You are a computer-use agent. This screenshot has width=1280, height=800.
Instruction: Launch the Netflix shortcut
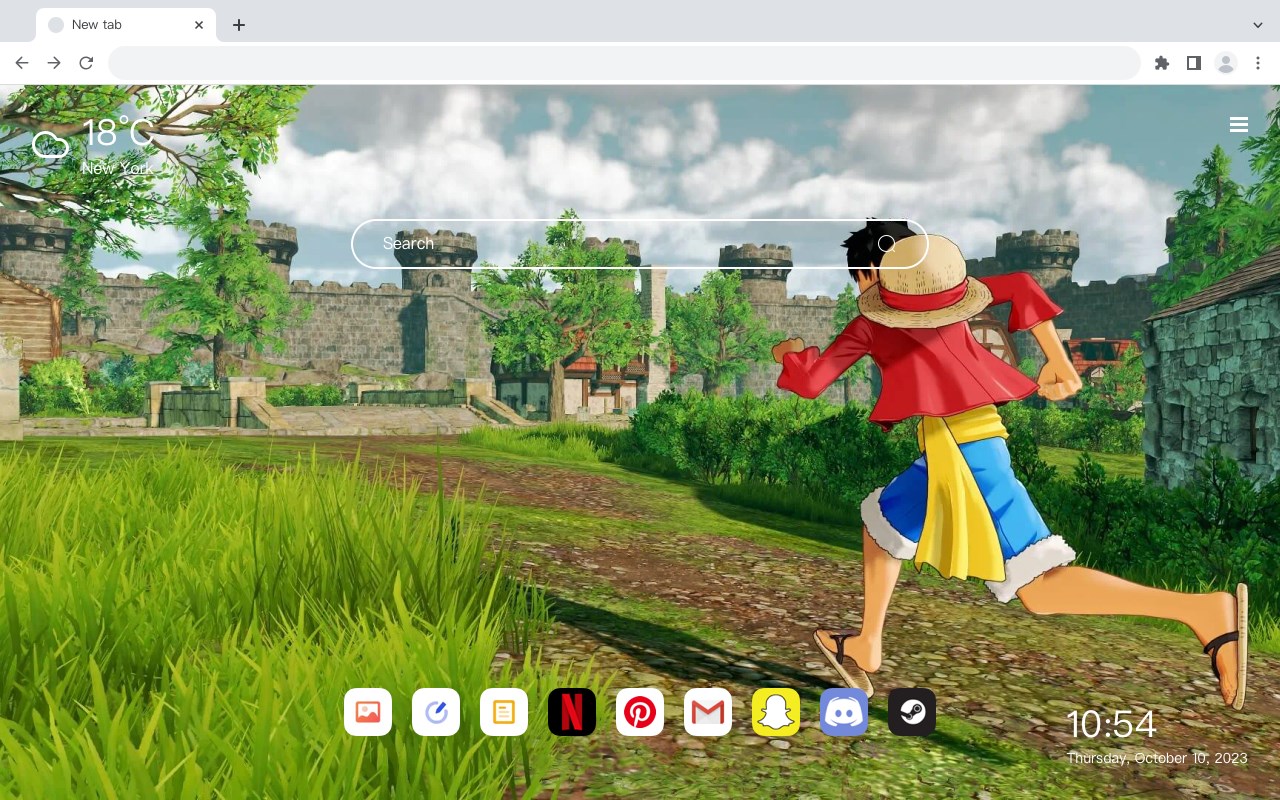pos(572,712)
